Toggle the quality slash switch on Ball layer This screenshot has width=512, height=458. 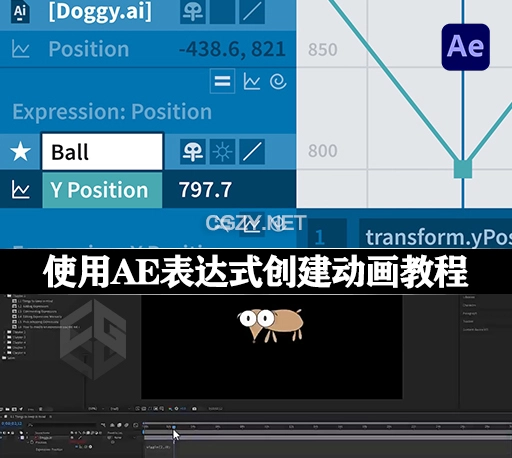click(252, 152)
